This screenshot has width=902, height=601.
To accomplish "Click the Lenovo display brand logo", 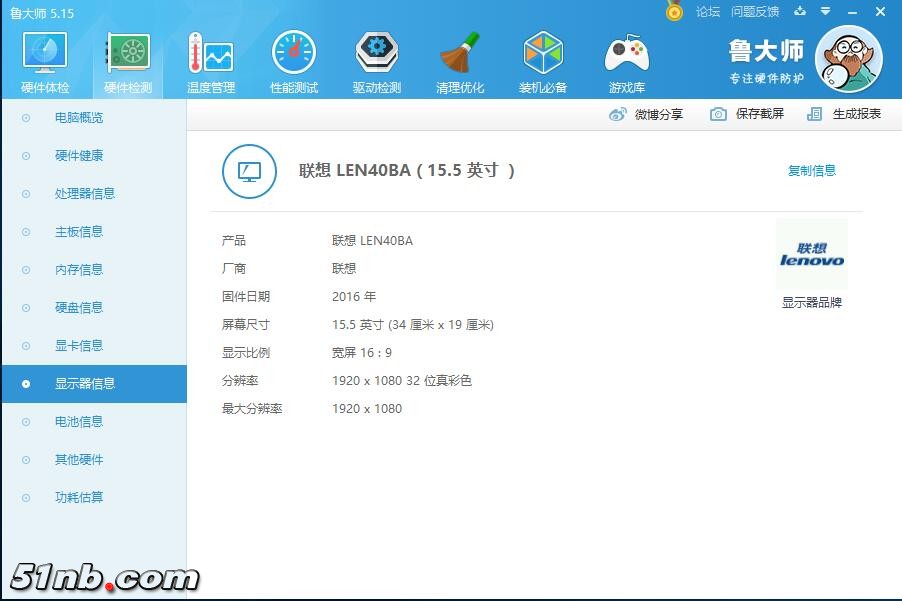I will point(811,255).
